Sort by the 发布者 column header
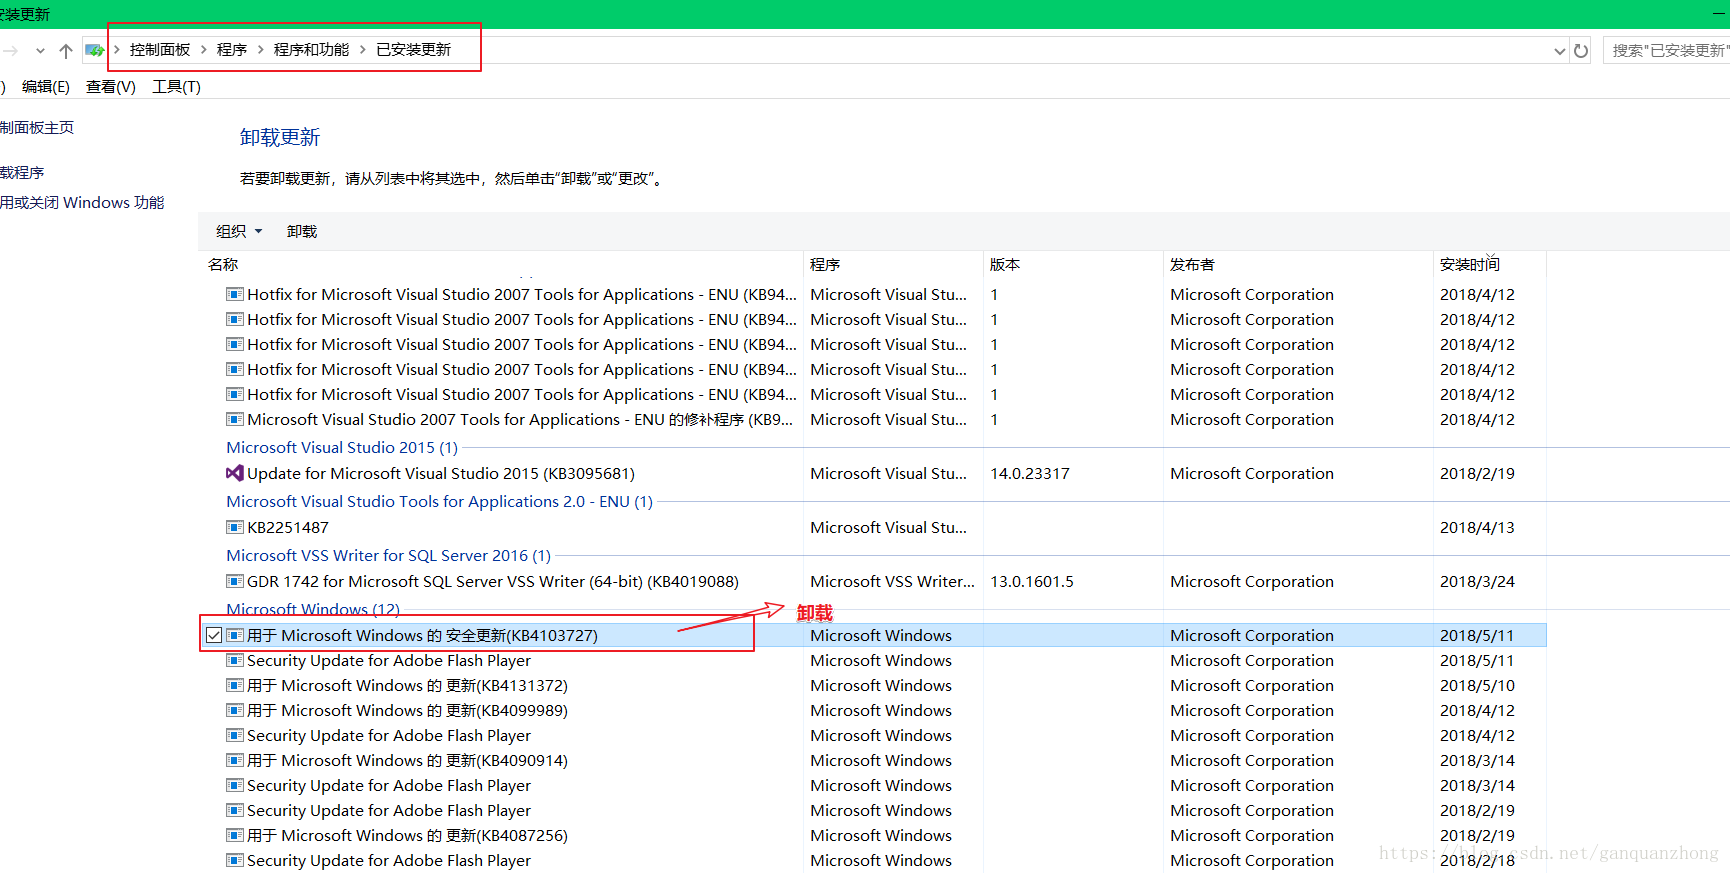Screen dimensions: 1730x873 coord(1192,265)
